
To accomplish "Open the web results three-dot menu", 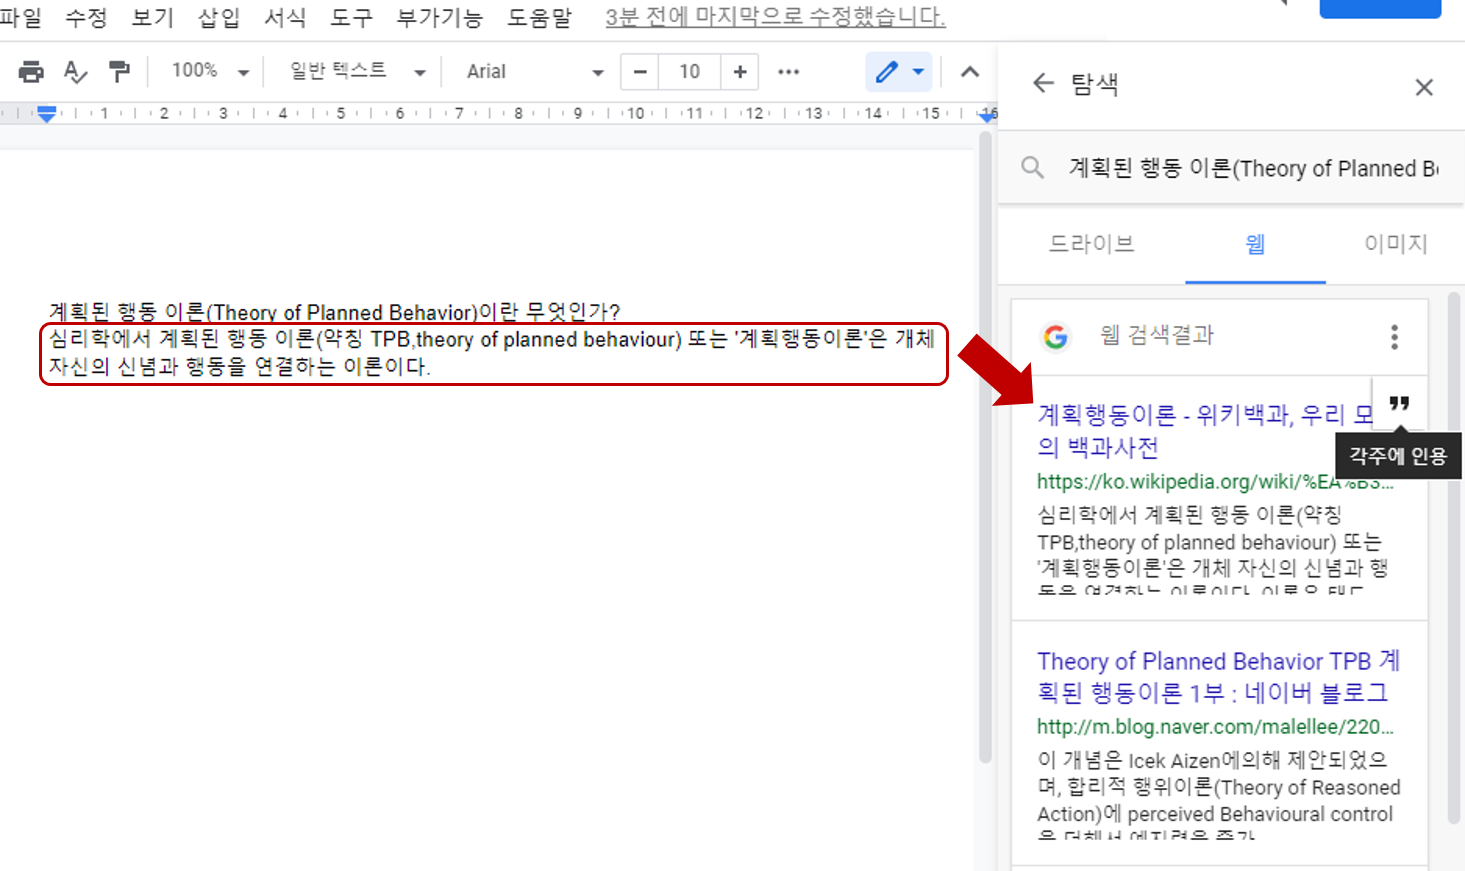I will [1394, 337].
